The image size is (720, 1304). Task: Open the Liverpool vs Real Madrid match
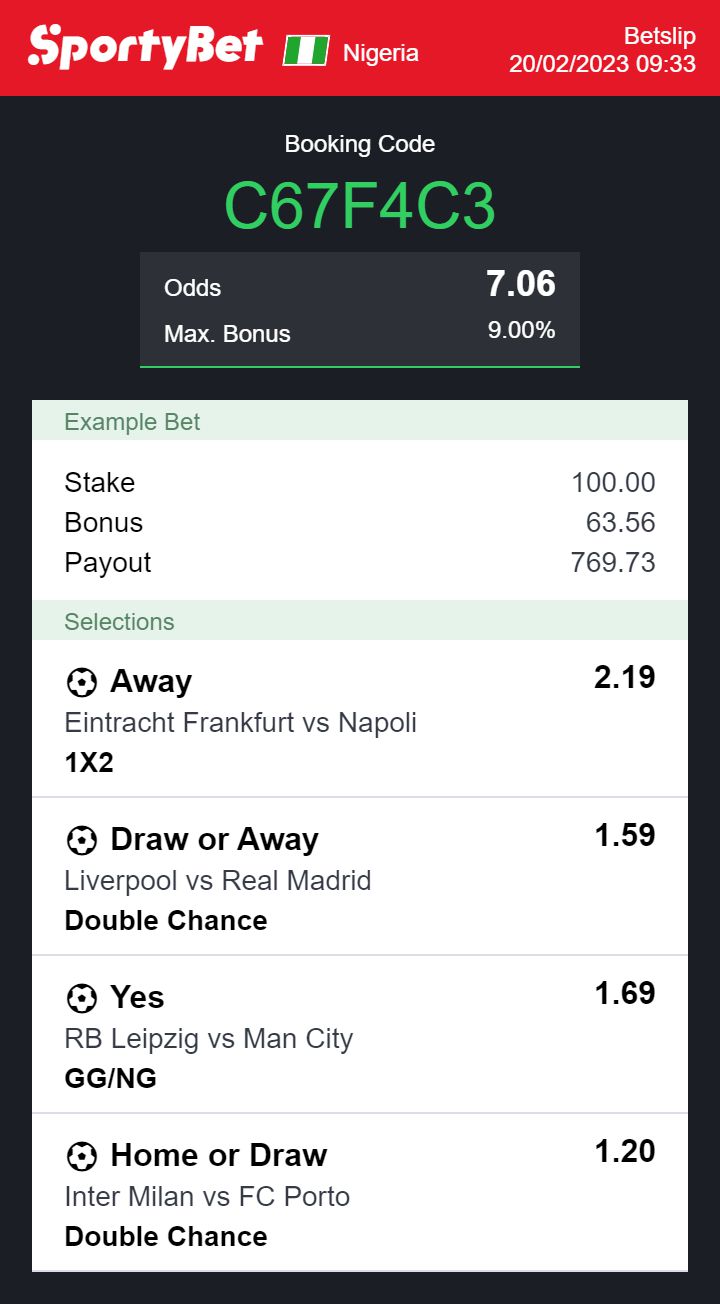217,880
